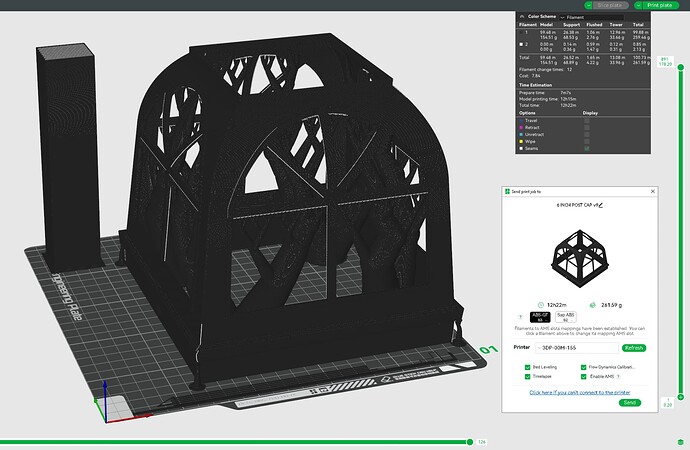Open the Print plate dropdown arrow
This screenshot has width=690, height=450.
click(x=639, y=5)
